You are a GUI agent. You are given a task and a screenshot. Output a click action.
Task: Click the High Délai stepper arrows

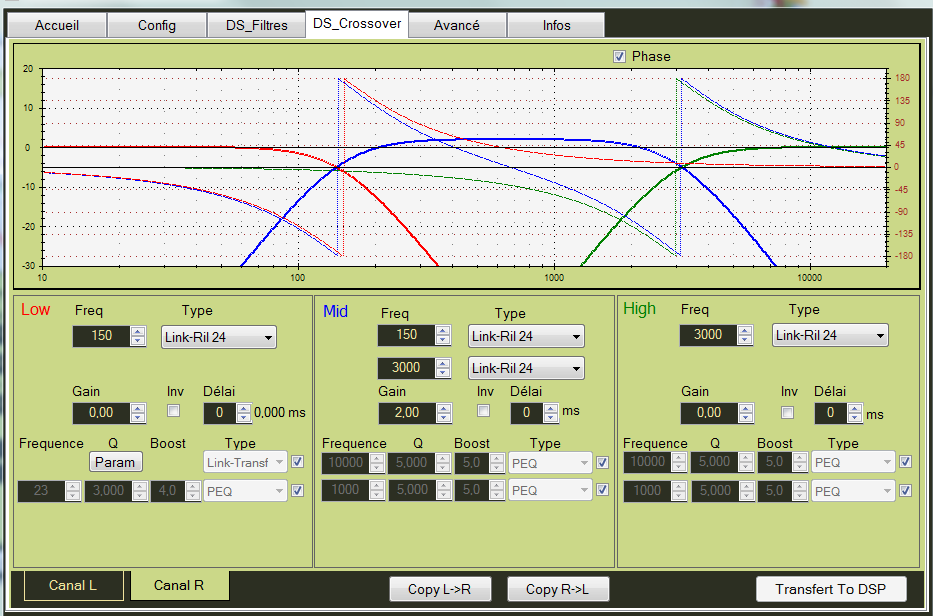[x=855, y=414]
